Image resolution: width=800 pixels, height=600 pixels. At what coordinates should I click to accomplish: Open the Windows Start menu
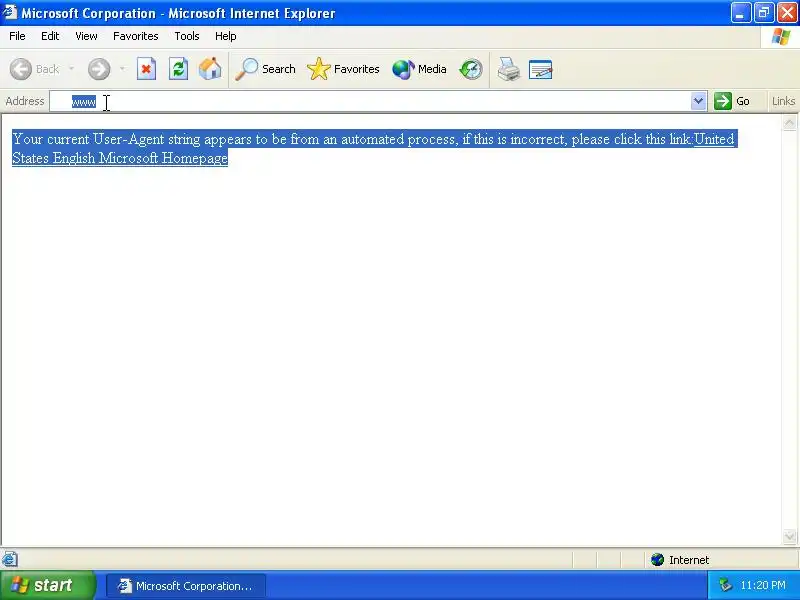47,585
